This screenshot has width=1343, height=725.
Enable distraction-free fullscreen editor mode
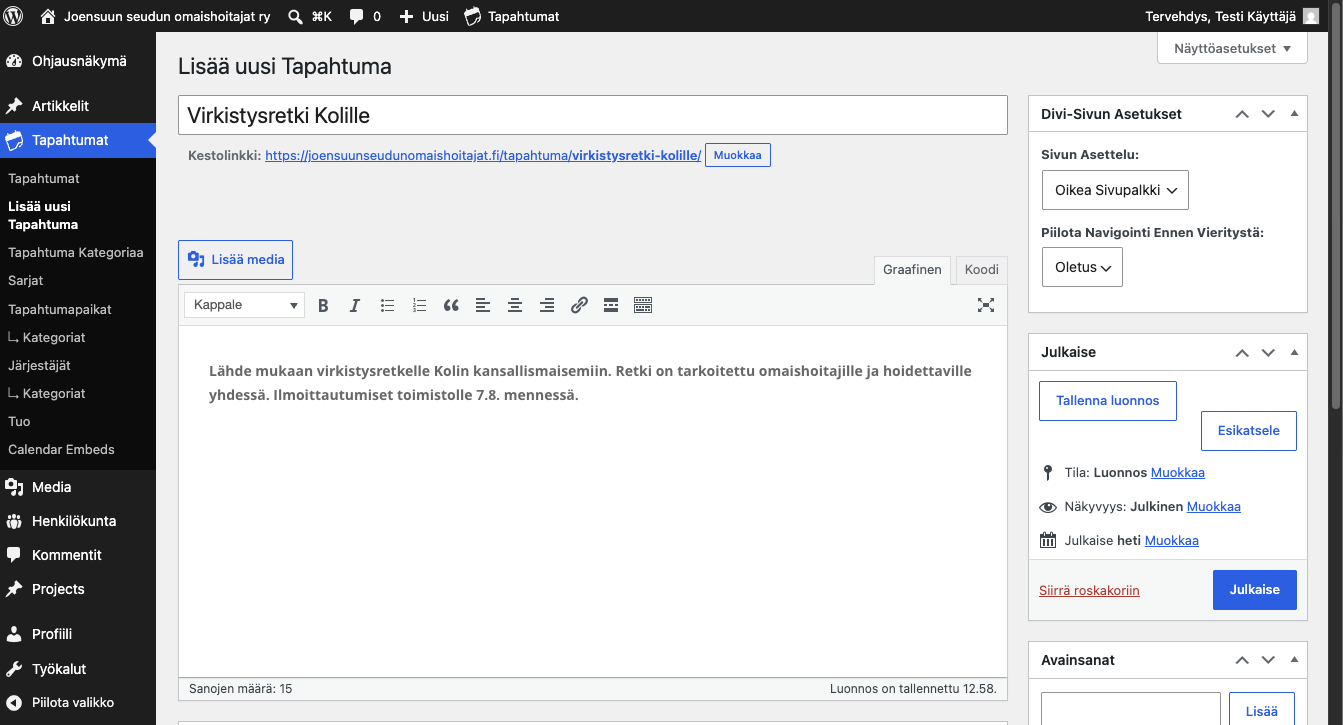[986, 305]
